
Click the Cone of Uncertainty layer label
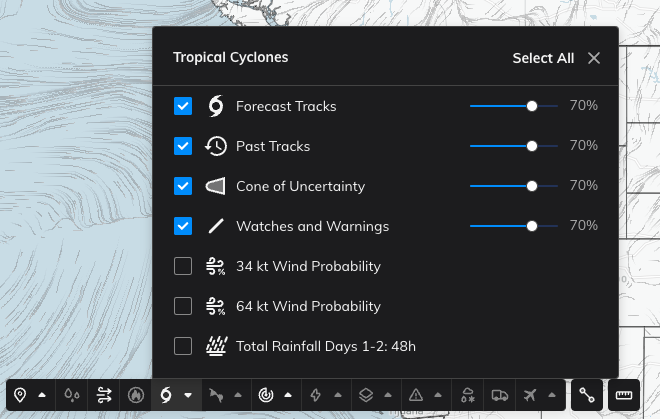[300, 186]
